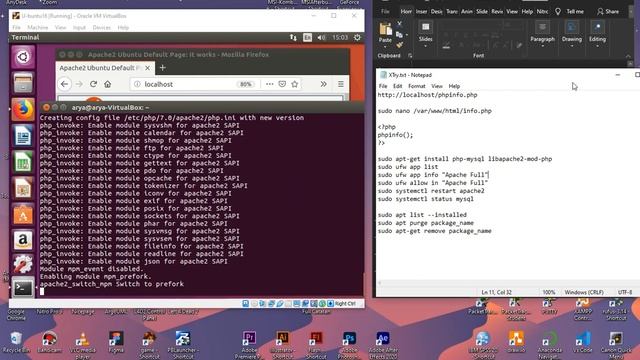Image resolution: width=640 pixels, height=360 pixels.
Task: Open VirtualBox View menu
Action: coord(60,27)
